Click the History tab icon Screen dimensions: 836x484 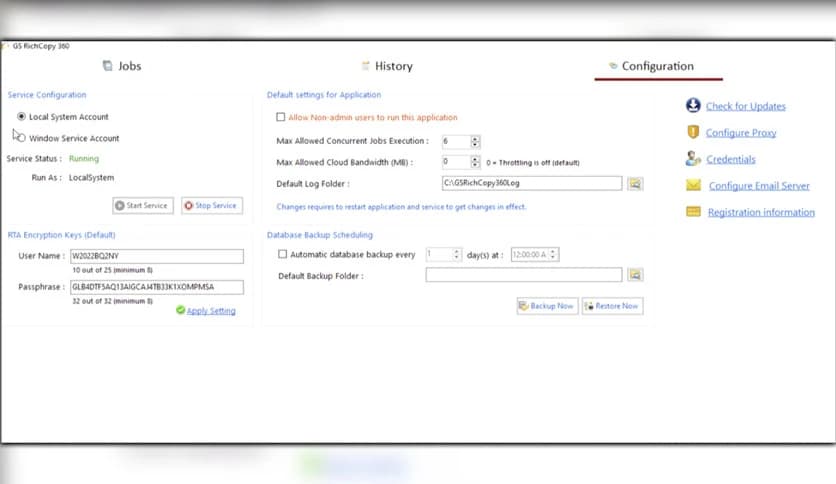[x=366, y=66]
